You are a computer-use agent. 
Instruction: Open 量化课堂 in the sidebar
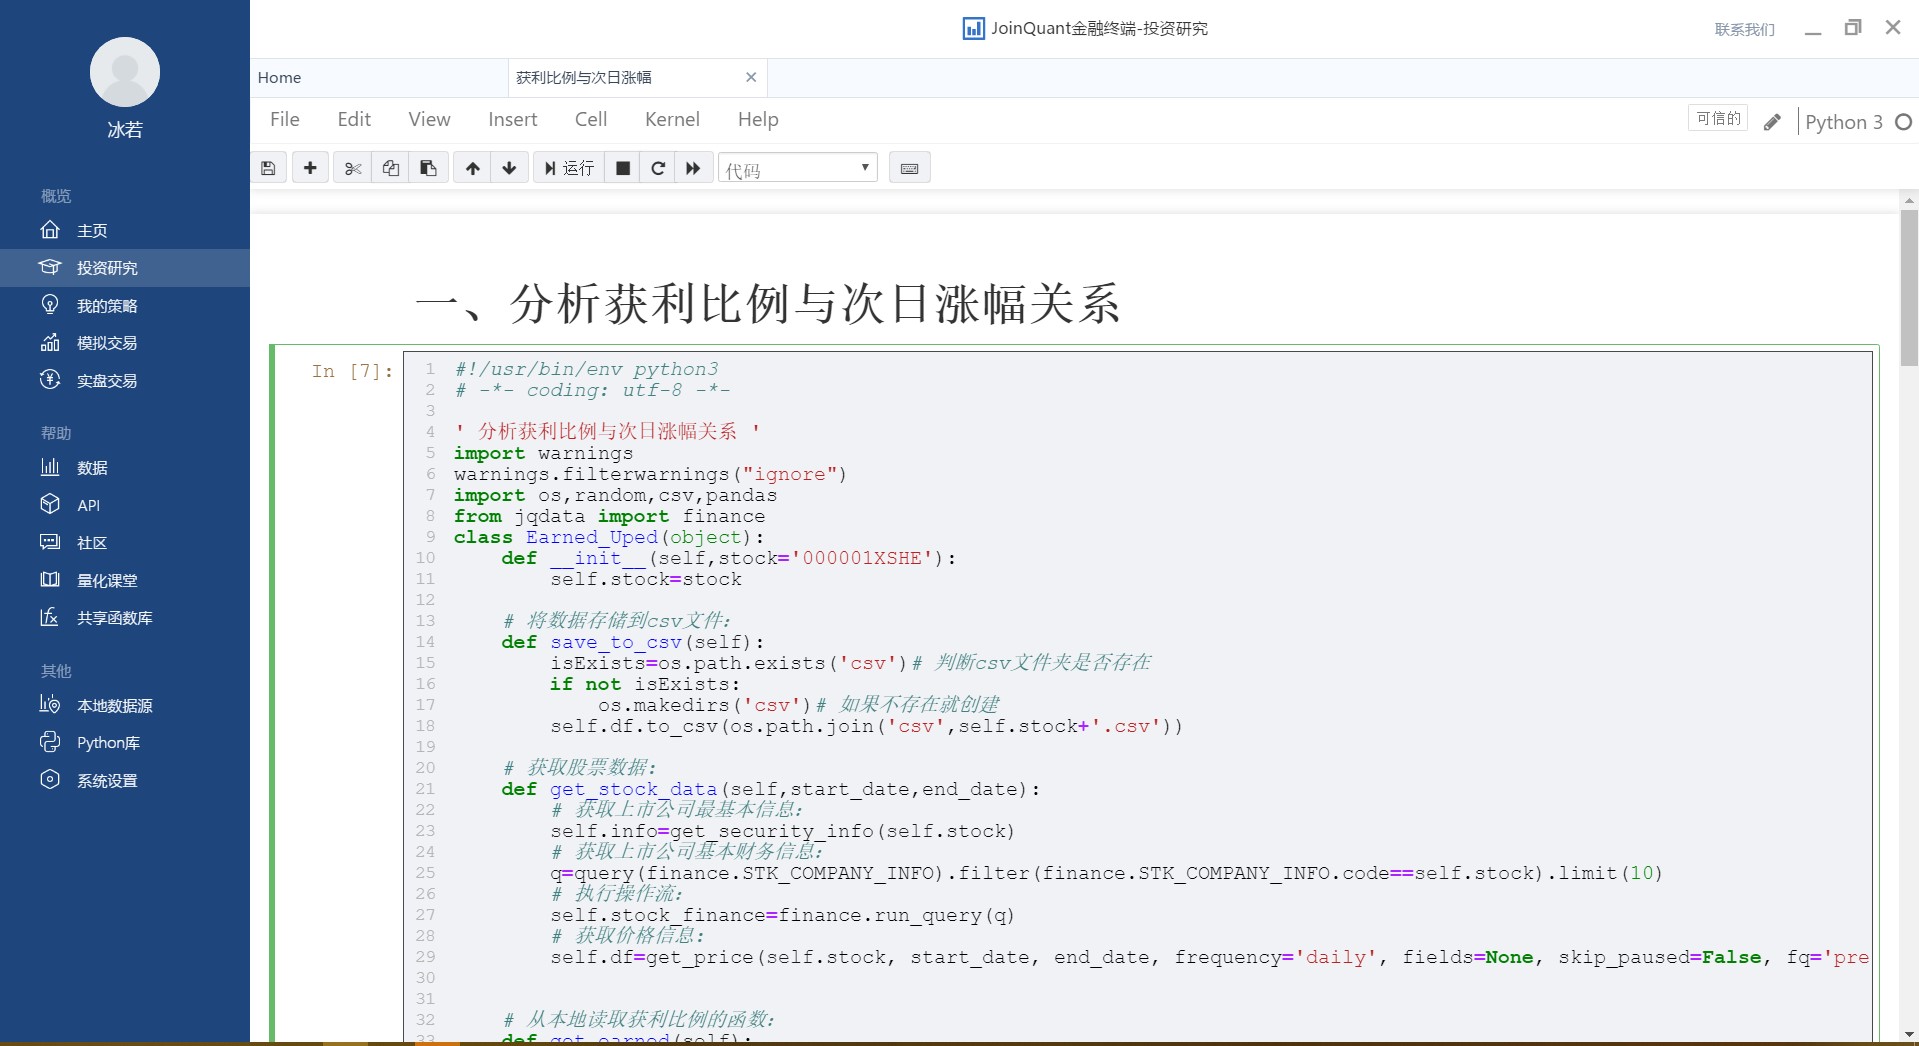point(125,581)
